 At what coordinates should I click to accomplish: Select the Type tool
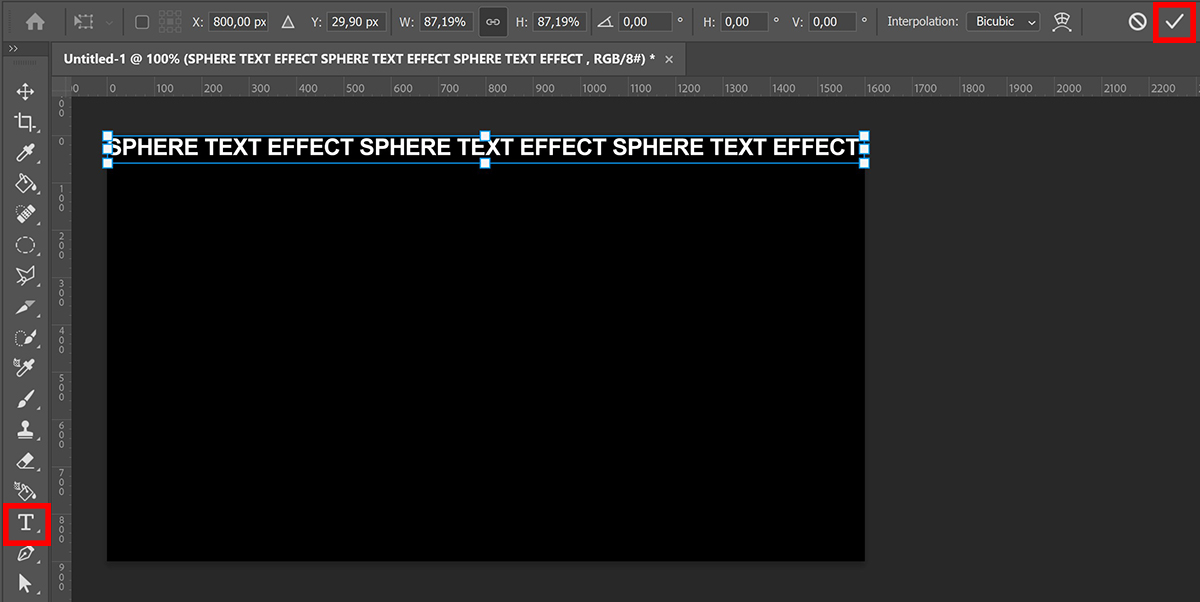(x=27, y=521)
